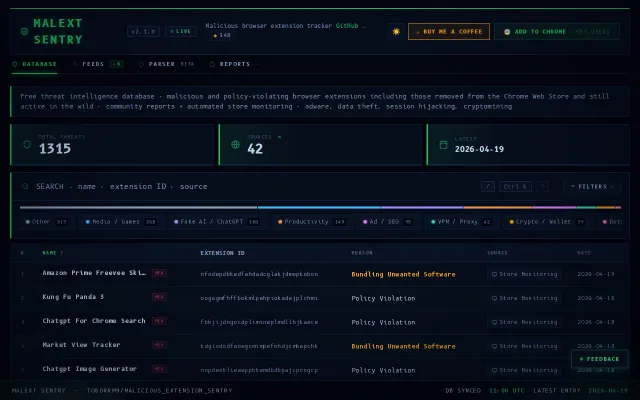Image resolution: width=640 pixels, height=400 pixels.
Task: Open the Kung Fu Panda 3 row
Action: [x=320, y=298]
